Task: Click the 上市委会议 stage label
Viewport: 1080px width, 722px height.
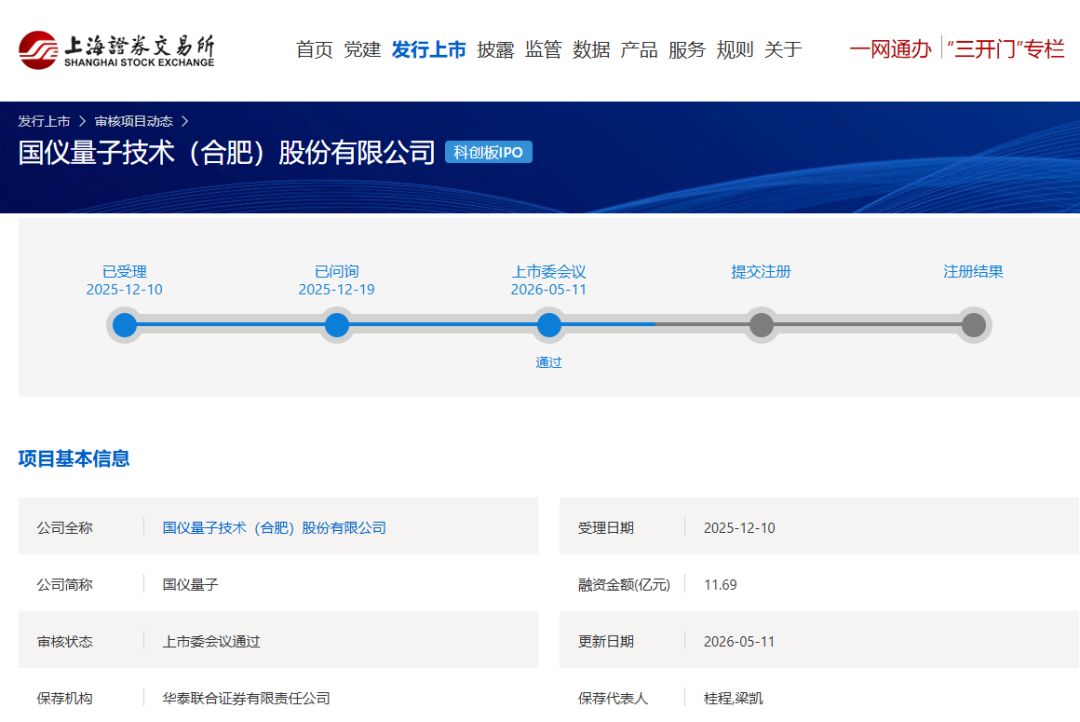Action: point(549,271)
